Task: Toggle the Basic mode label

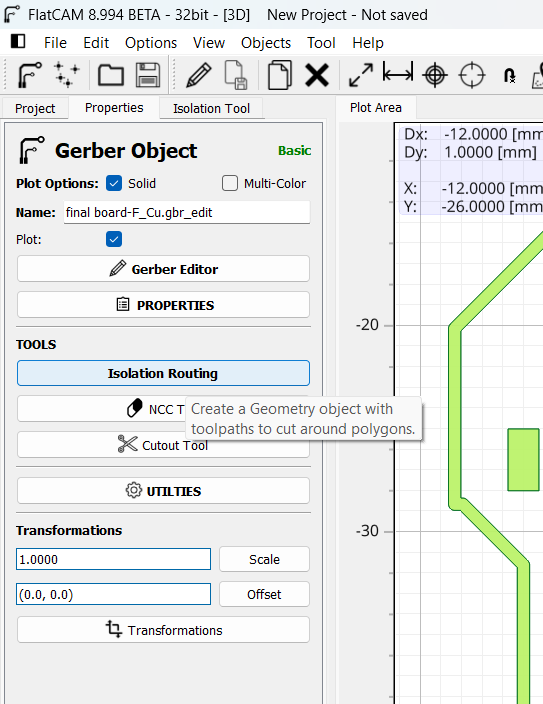Action: [x=294, y=150]
